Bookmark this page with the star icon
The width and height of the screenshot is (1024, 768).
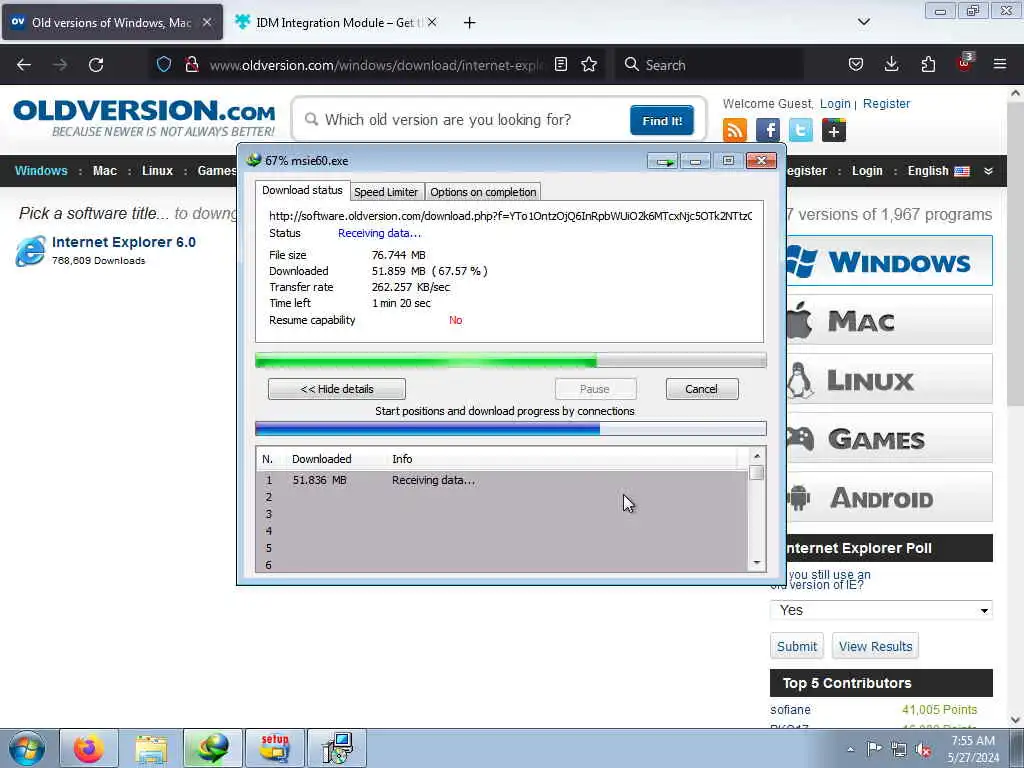(589, 64)
